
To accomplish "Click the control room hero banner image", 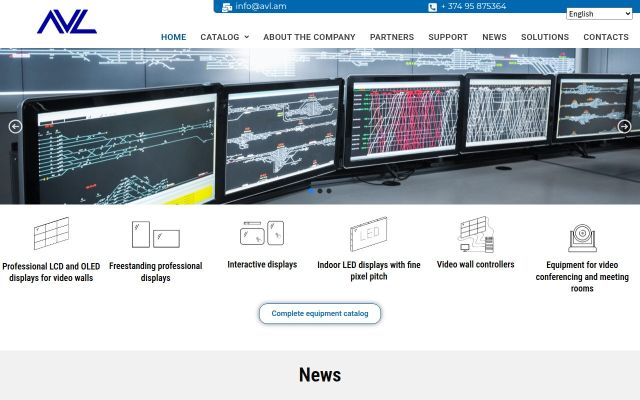I will [320, 126].
